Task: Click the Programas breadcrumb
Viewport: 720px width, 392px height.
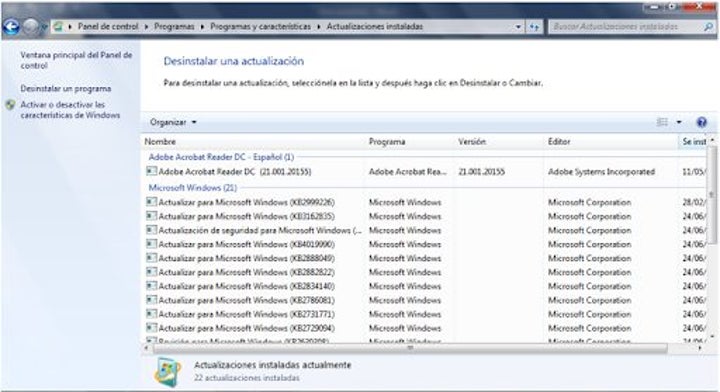Action: 174,27
